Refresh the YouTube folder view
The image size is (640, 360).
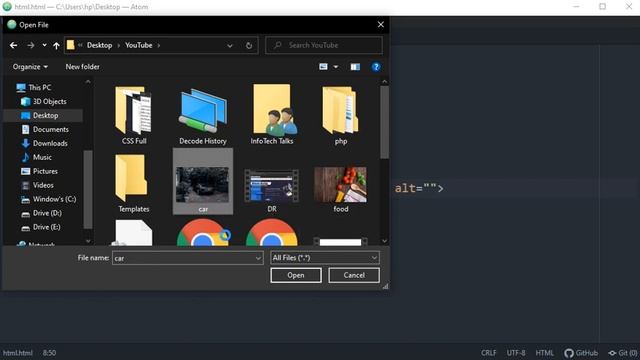pos(249,46)
